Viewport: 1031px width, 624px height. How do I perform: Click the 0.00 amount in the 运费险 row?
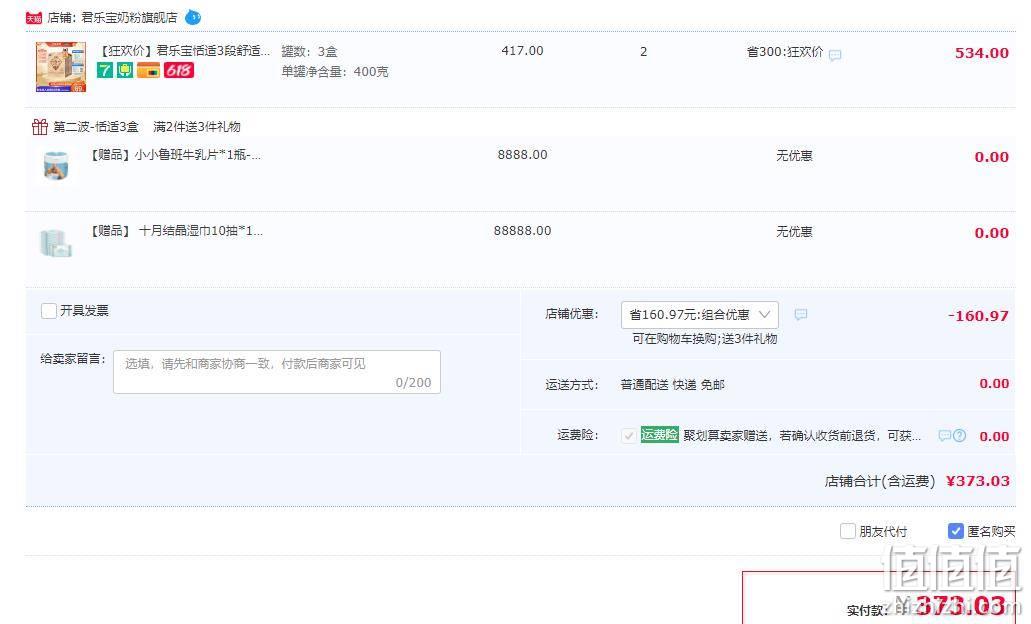(994, 436)
